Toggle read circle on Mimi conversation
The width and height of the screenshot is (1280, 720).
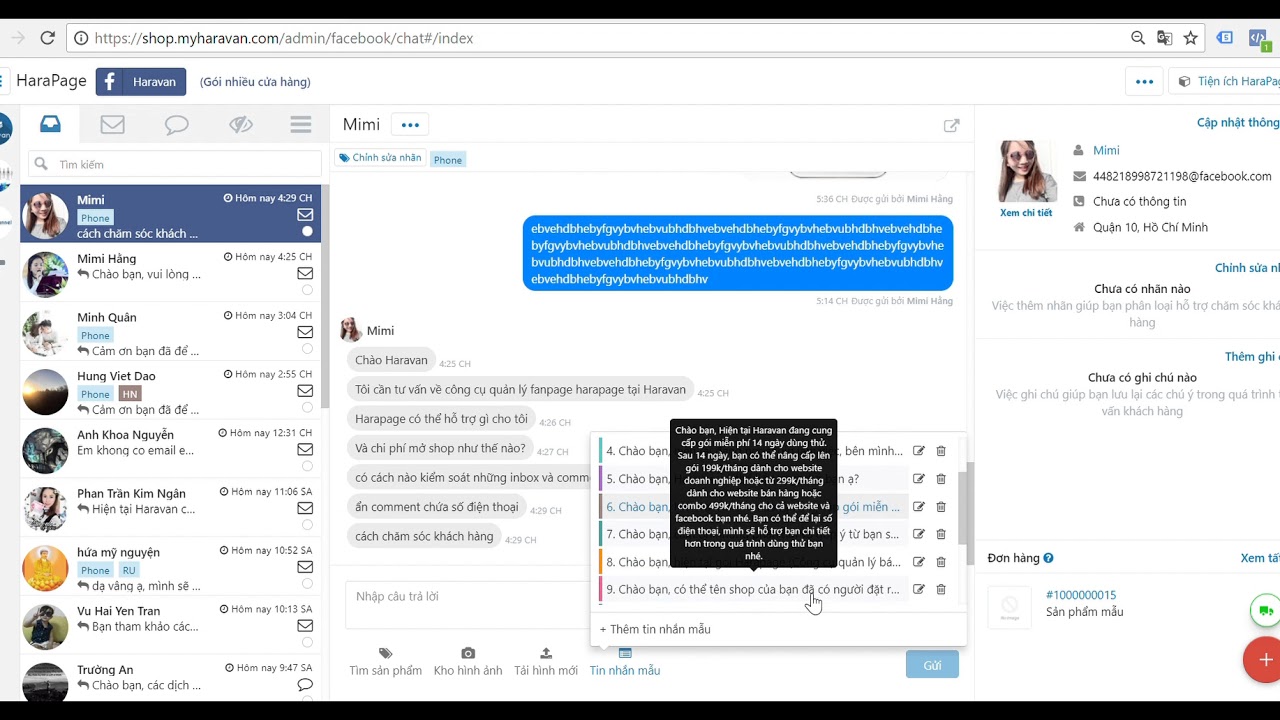pos(307,231)
